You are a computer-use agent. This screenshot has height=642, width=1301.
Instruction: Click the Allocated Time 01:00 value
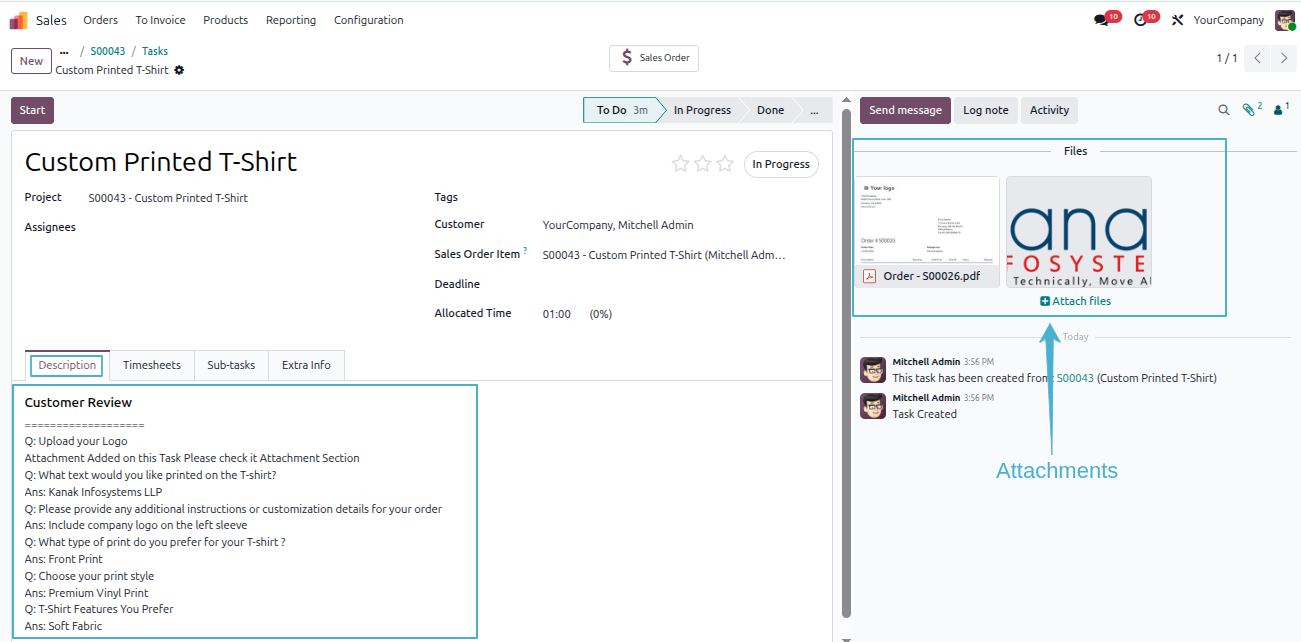pyautogui.click(x=557, y=314)
